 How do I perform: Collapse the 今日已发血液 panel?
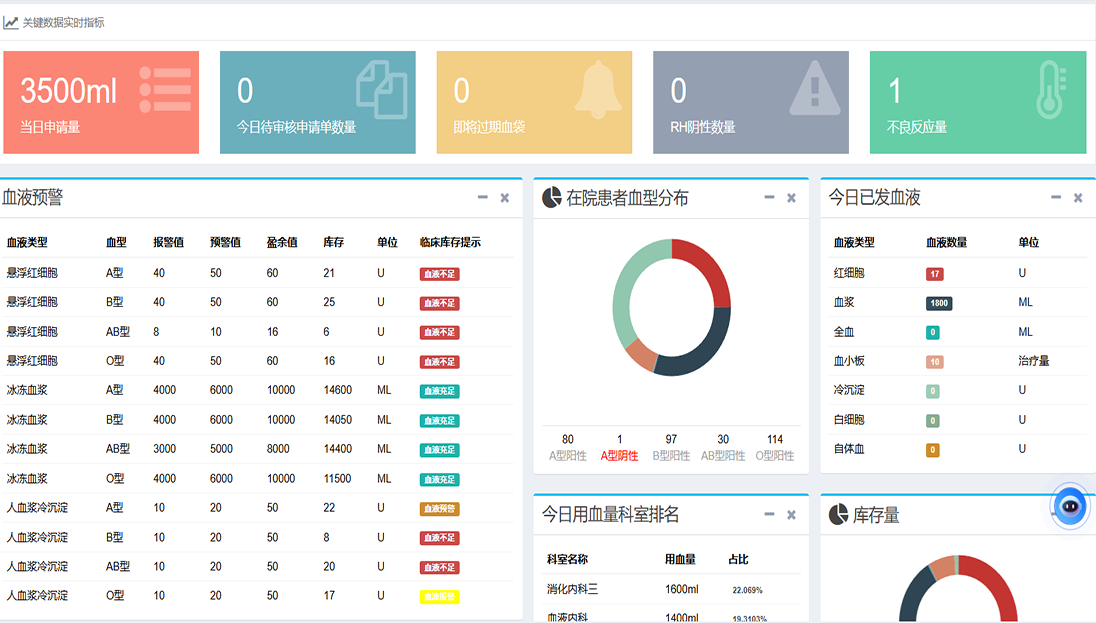tap(1055, 198)
